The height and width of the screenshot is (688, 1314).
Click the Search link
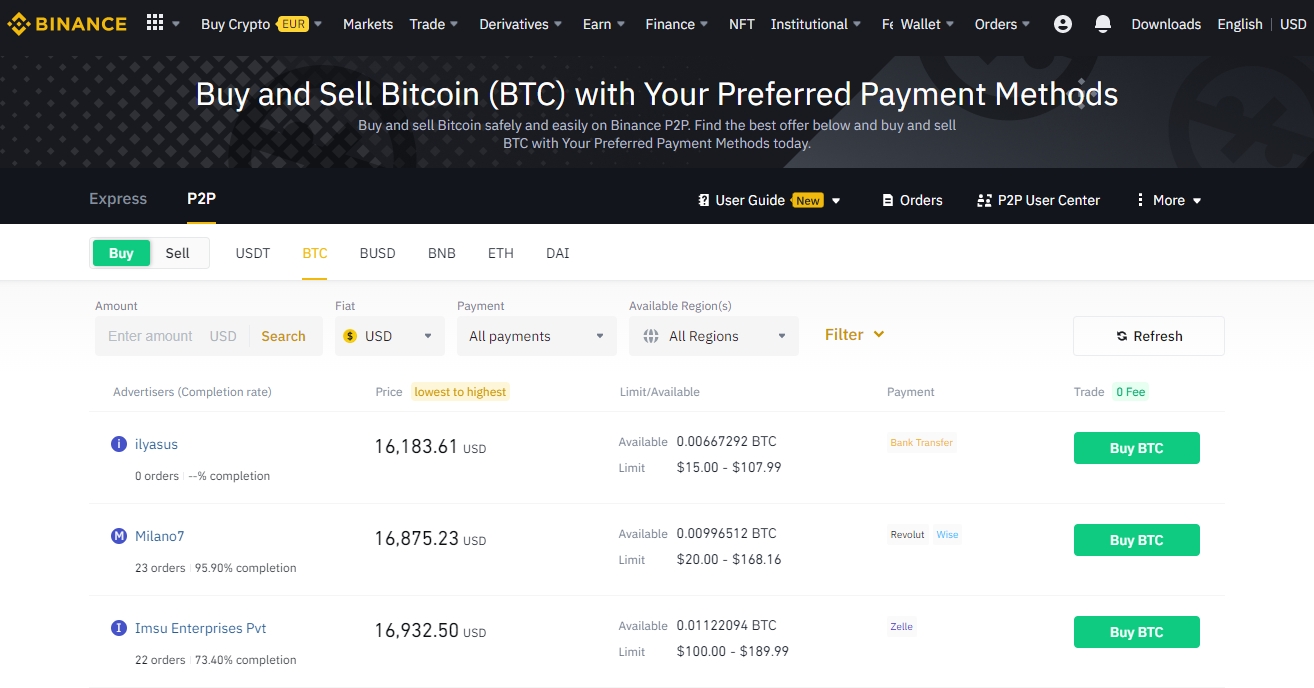click(284, 336)
